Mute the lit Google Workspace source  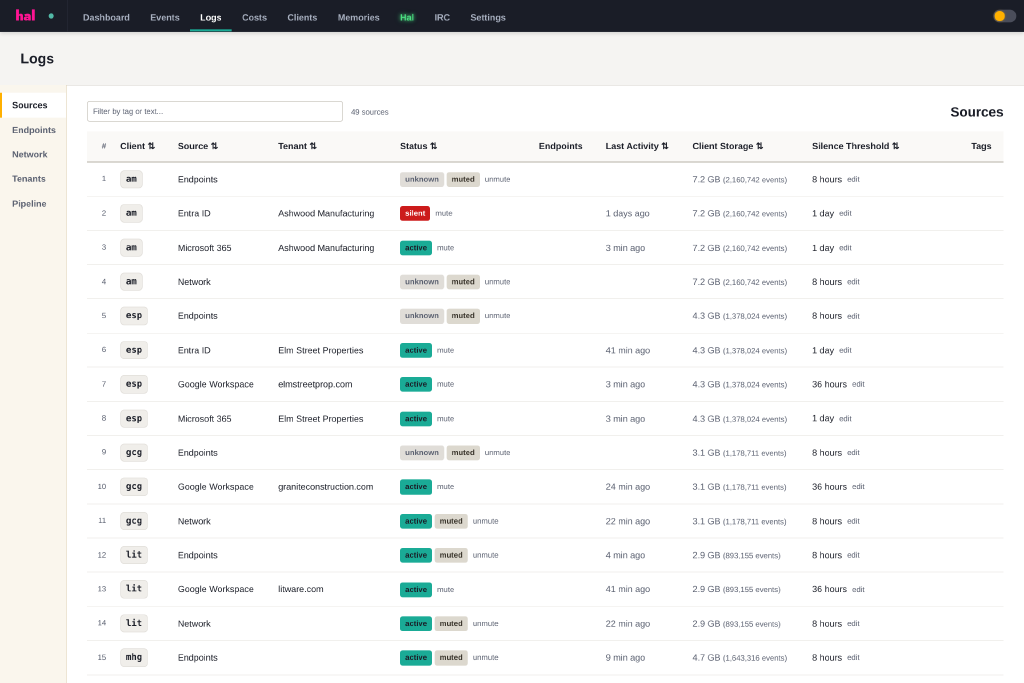pos(445,590)
